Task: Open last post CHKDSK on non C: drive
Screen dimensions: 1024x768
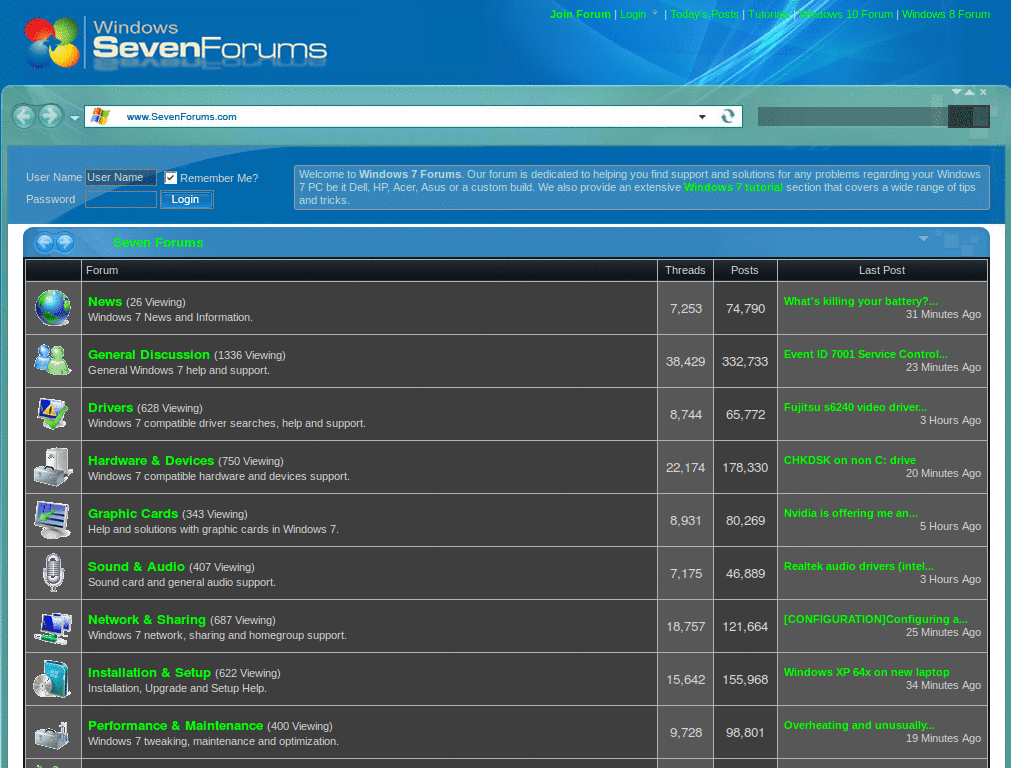Action: point(850,460)
